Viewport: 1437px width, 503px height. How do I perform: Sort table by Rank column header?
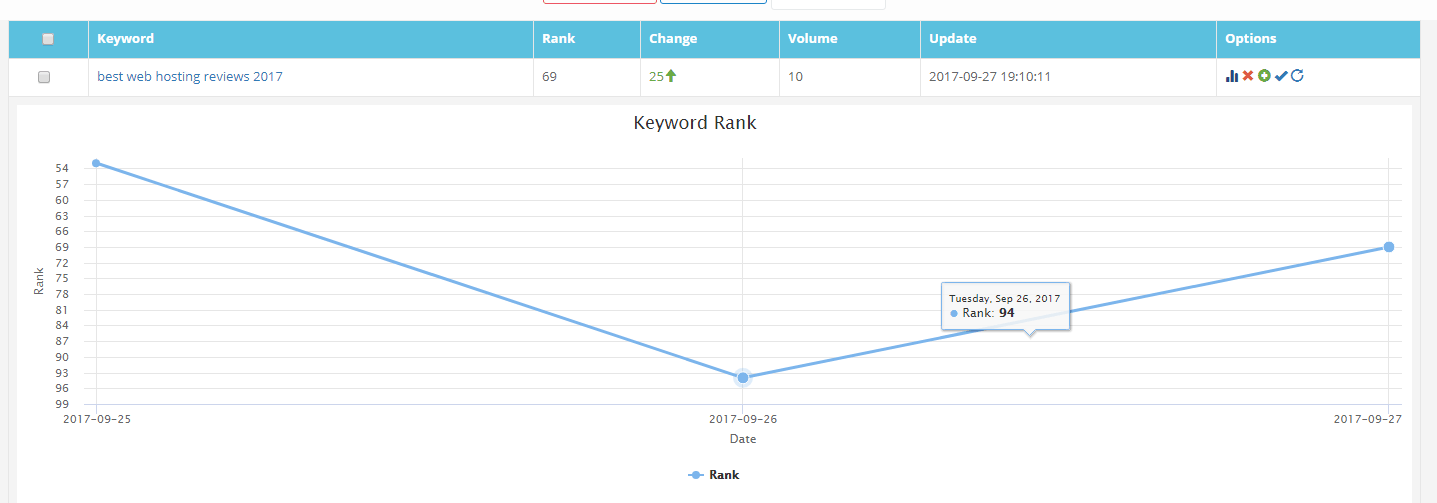(558, 39)
